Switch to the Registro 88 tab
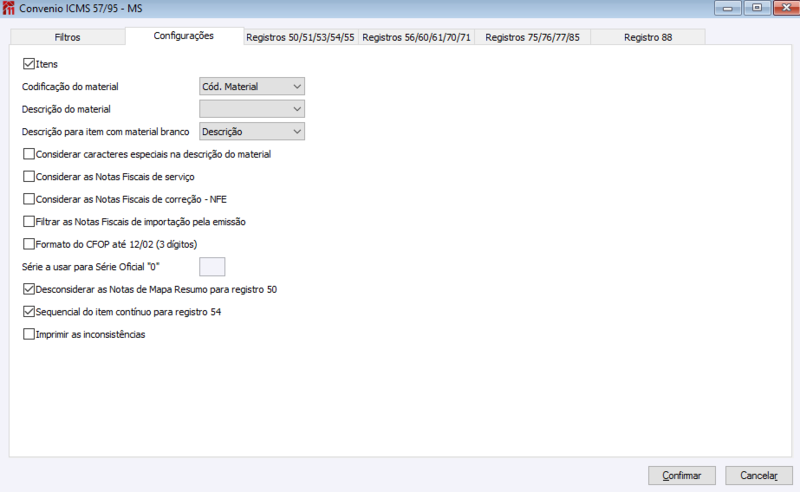The image size is (800, 492). pos(648,37)
